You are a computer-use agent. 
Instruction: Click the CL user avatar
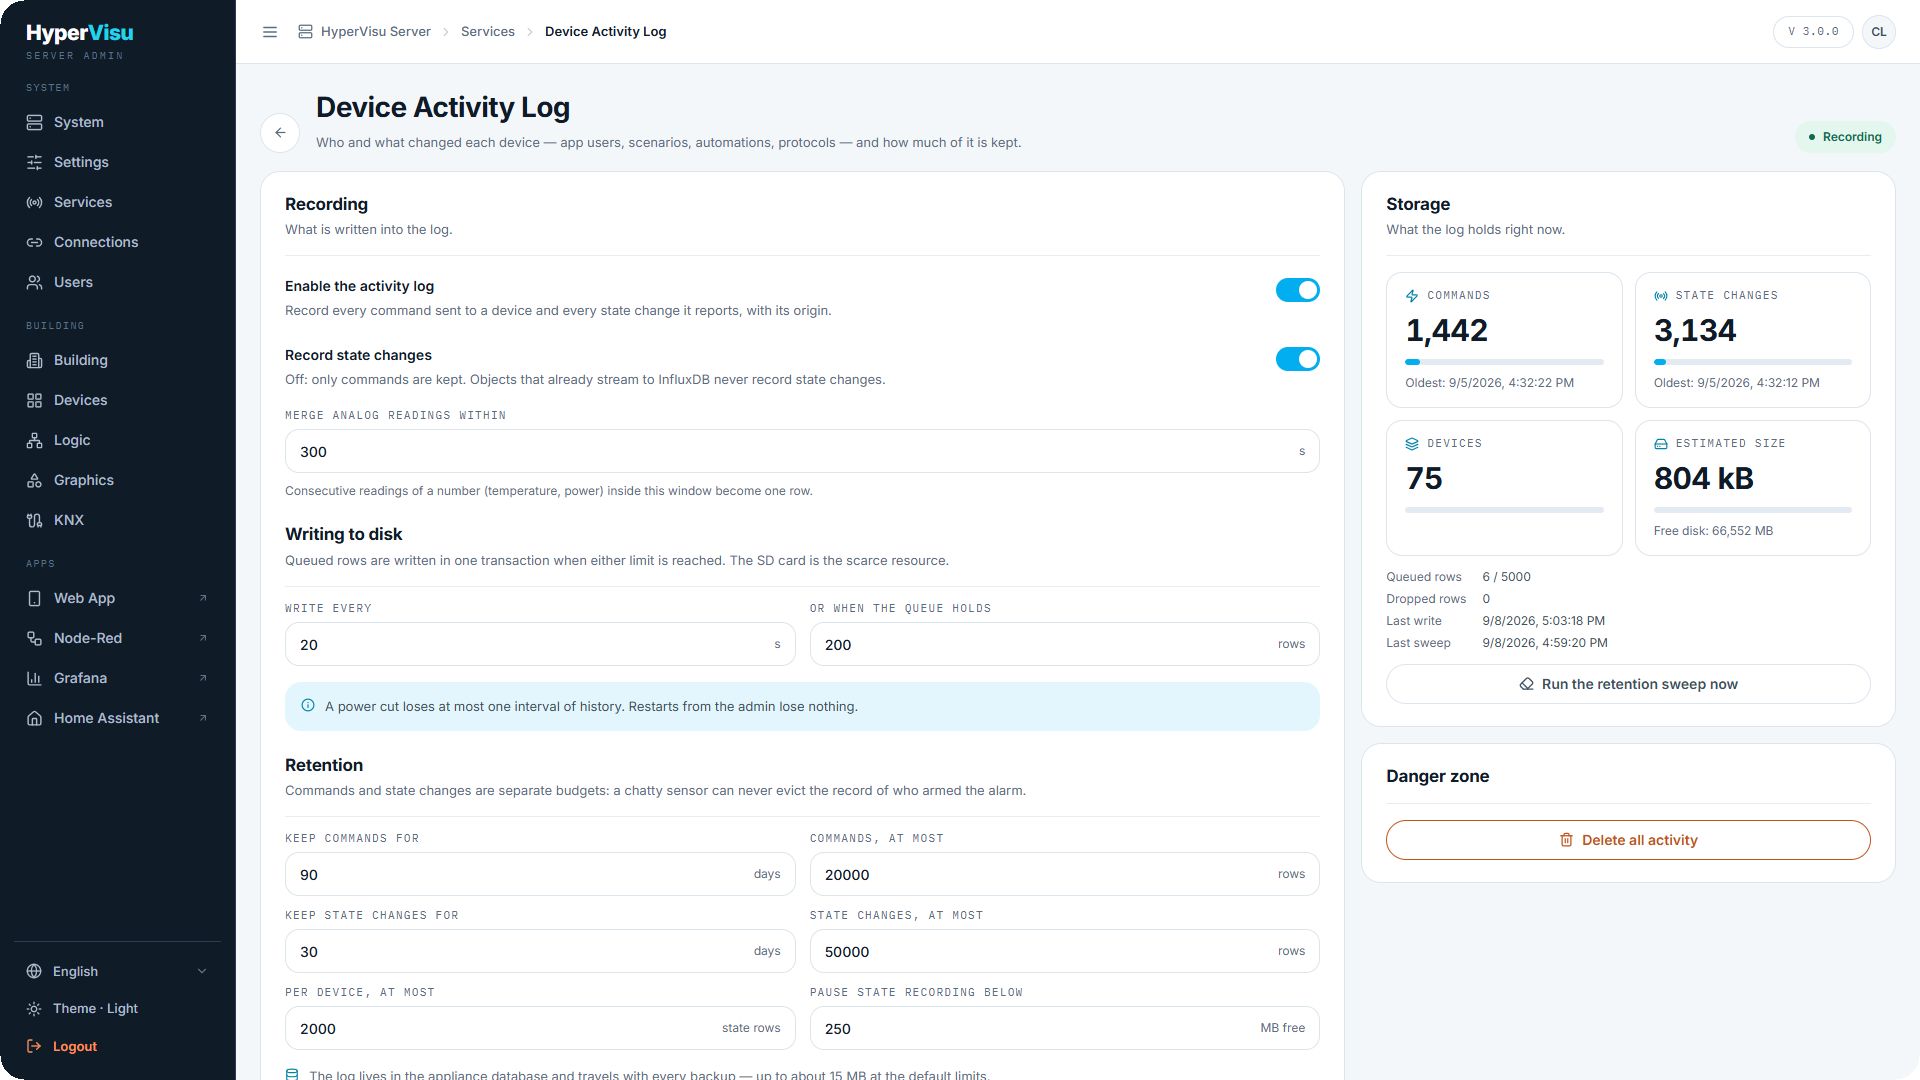(x=1879, y=32)
